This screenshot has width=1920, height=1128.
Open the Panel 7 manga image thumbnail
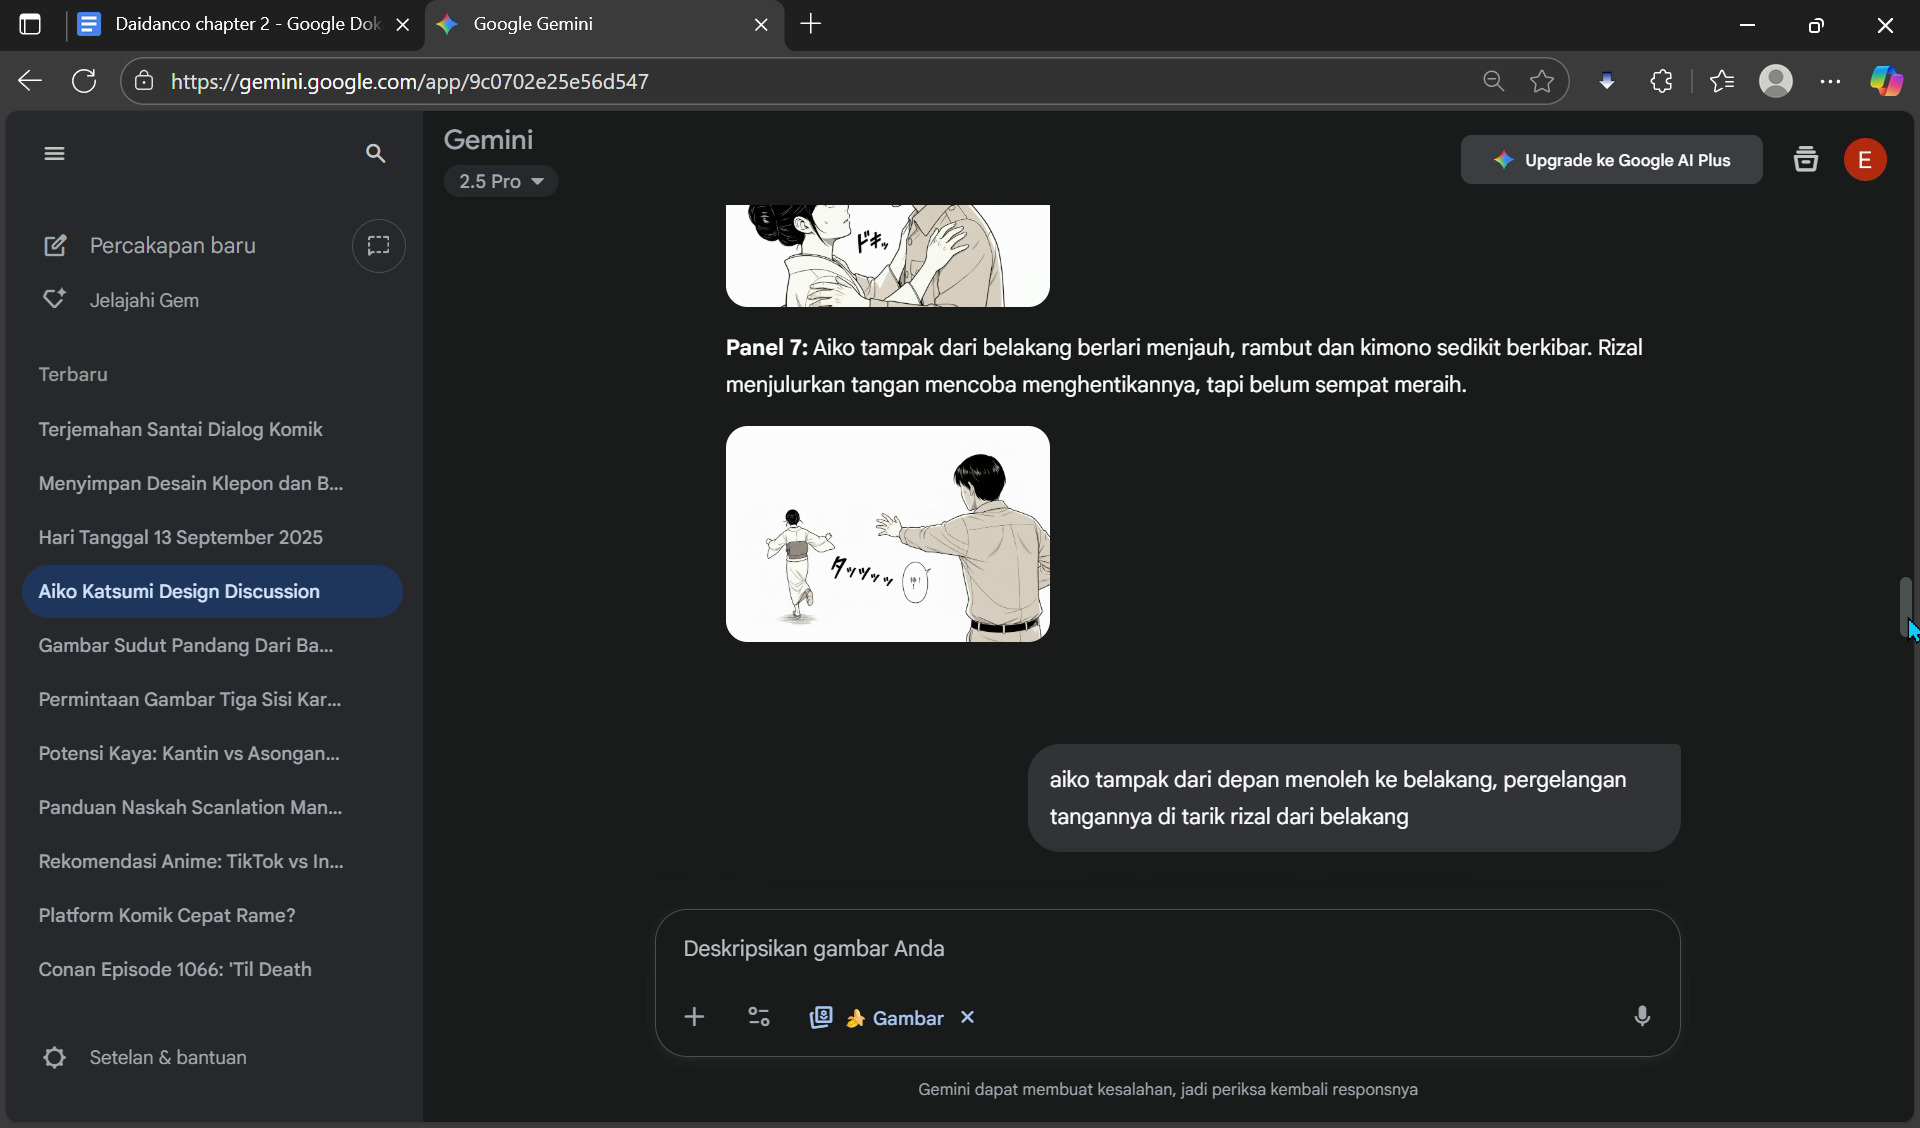pyautogui.click(x=887, y=533)
